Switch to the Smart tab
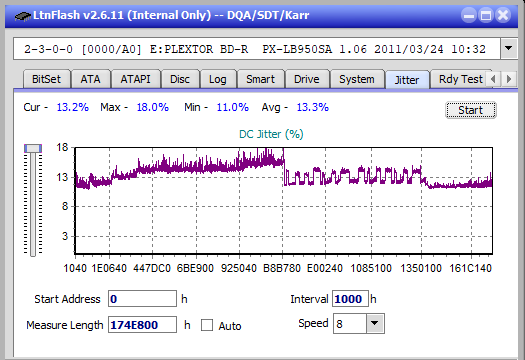This screenshot has width=525, height=360. (x=260, y=79)
